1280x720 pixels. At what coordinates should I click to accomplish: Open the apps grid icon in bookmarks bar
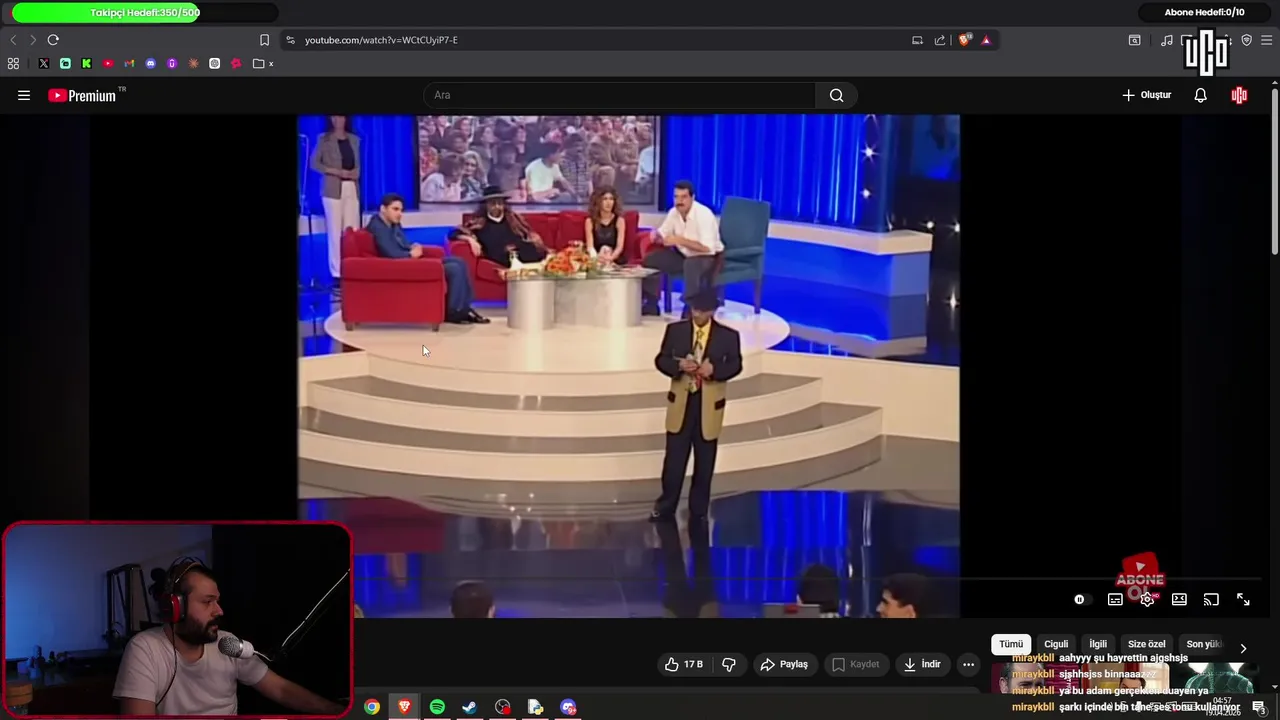pyautogui.click(x=13, y=64)
